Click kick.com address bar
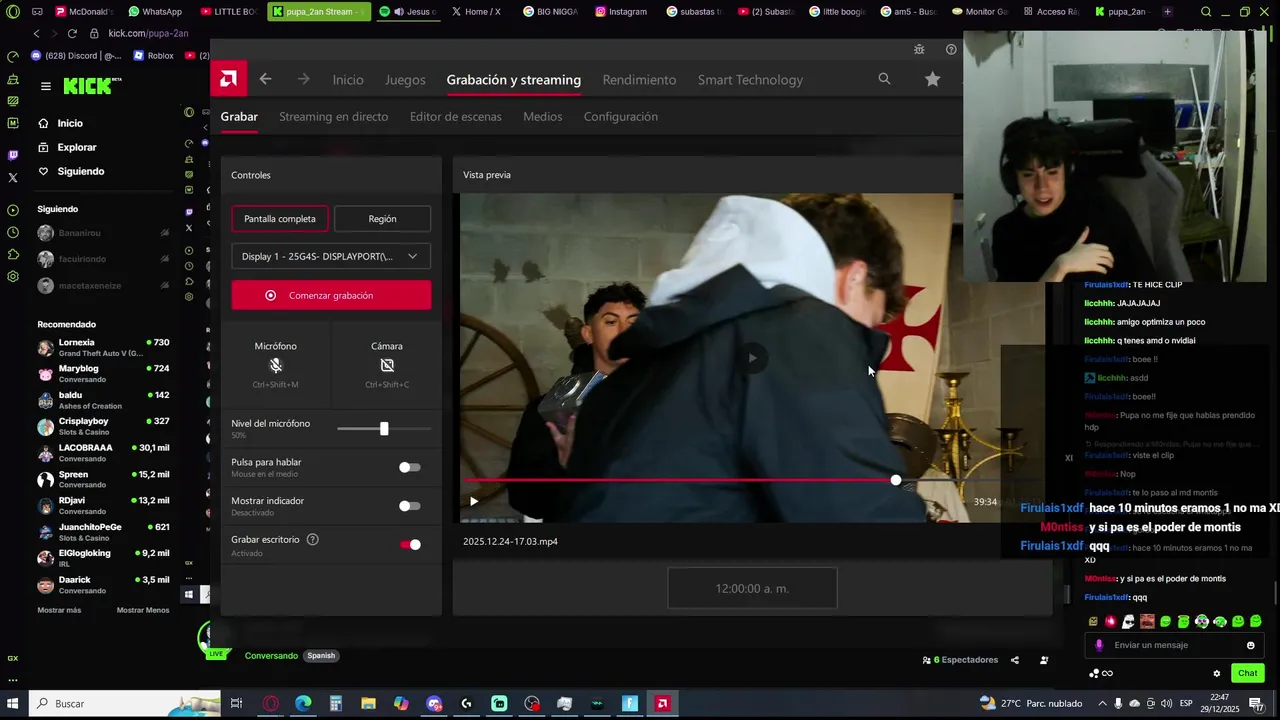Viewport: 1280px width, 720px height. coord(147,33)
